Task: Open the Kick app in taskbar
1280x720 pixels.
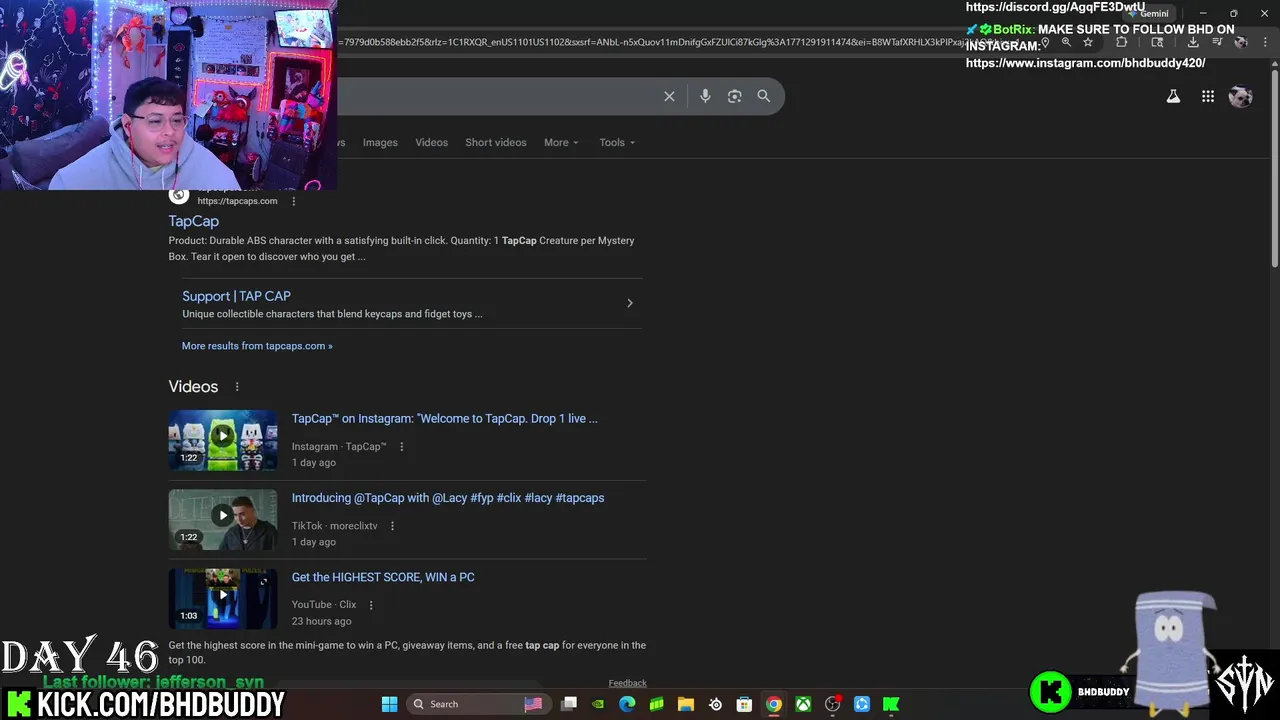Action: pos(891,704)
